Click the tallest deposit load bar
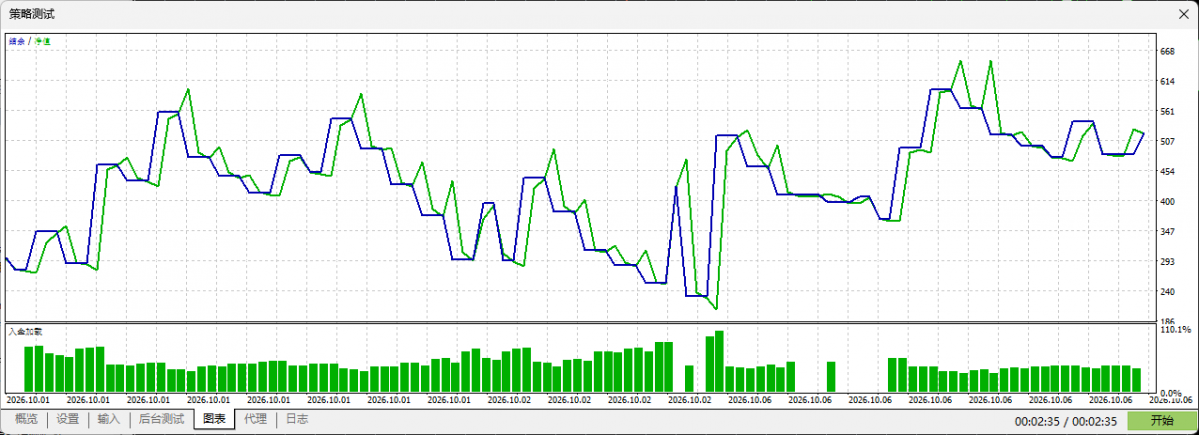The width and height of the screenshot is (1199, 435). point(719,362)
